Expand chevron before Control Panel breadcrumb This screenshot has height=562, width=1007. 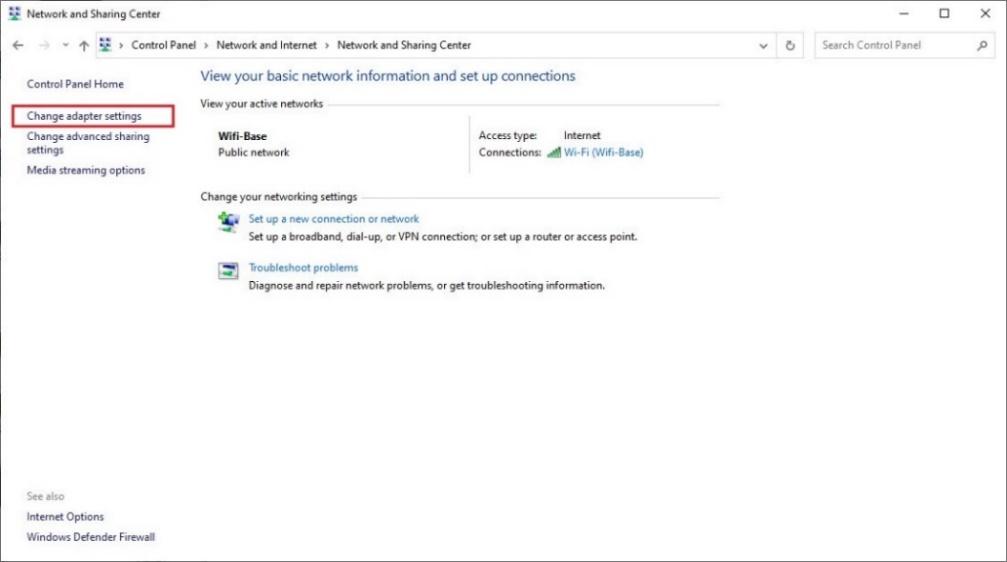[121, 46]
